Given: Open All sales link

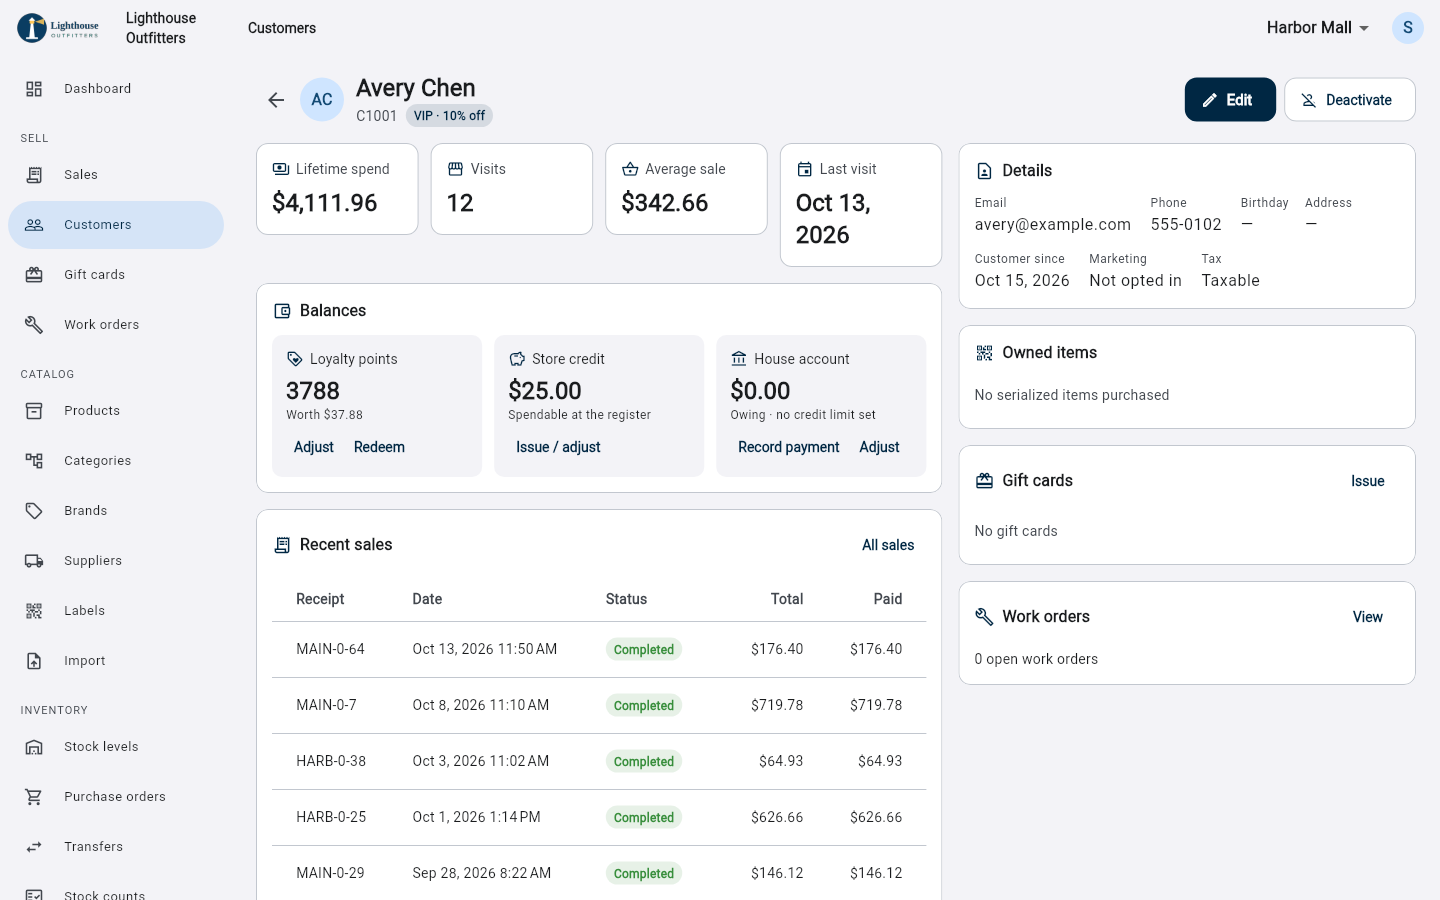Looking at the screenshot, I should [x=888, y=545].
